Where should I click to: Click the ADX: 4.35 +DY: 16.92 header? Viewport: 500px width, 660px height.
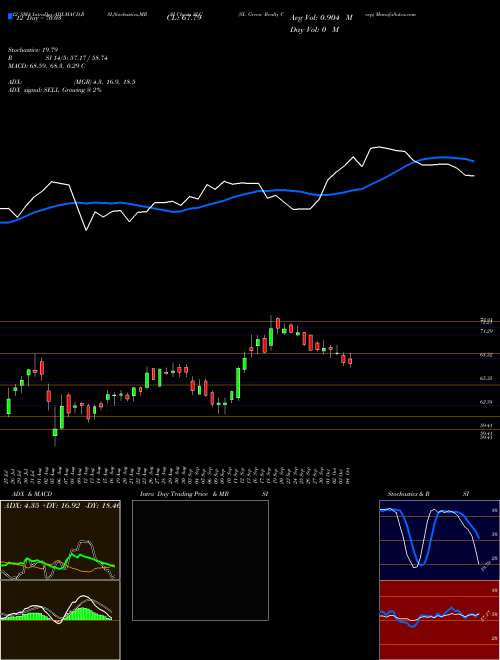62,504
